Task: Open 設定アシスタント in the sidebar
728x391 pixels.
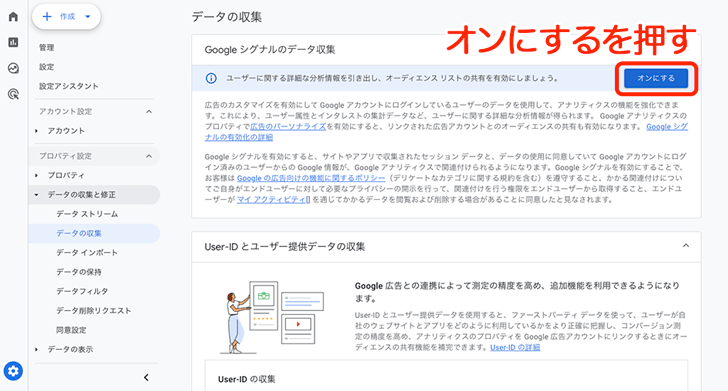Action: [x=69, y=86]
